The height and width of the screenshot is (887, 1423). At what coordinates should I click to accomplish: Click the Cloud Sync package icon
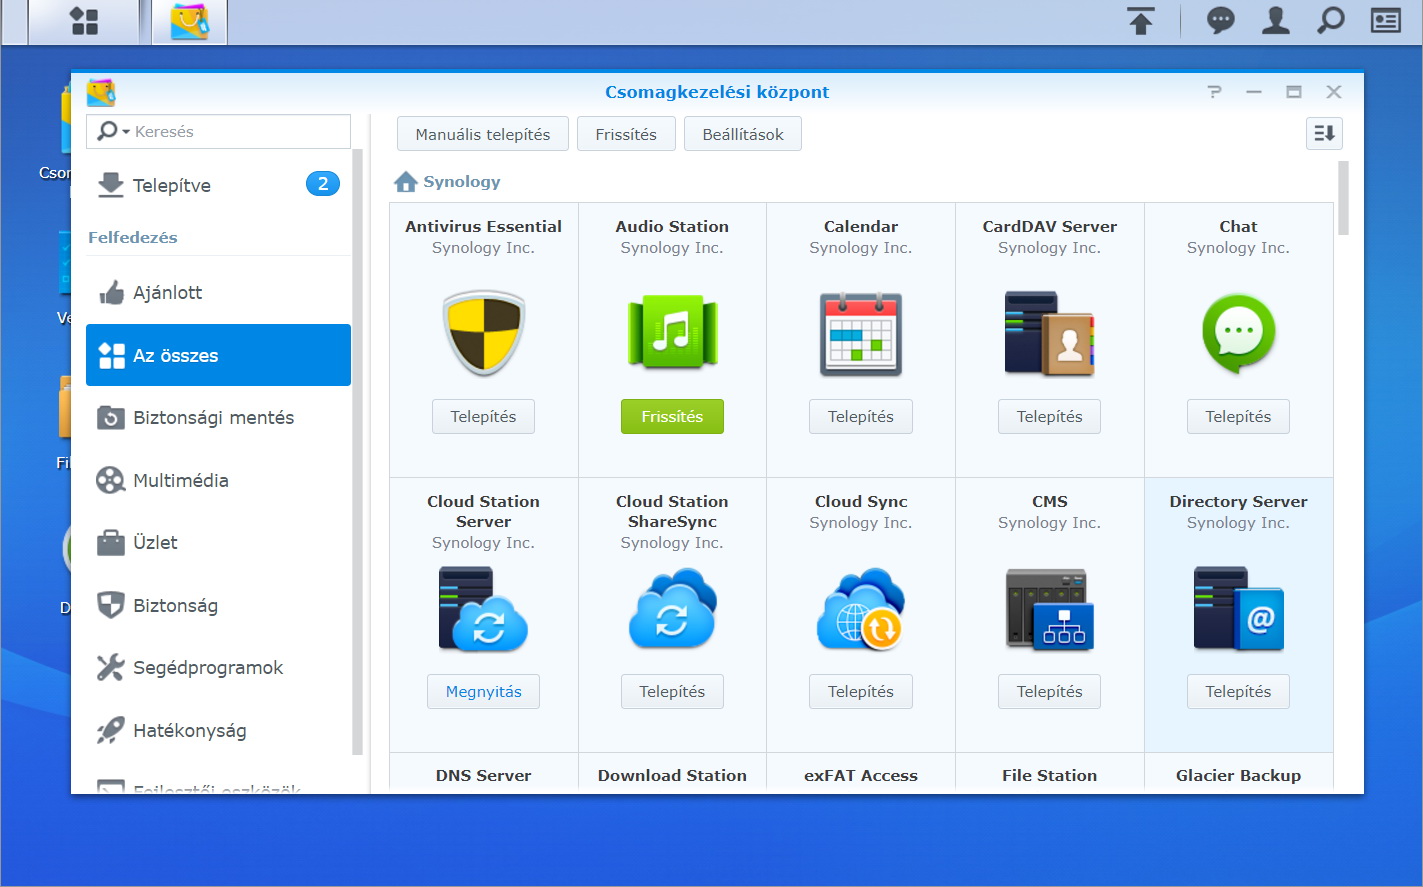point(860,608)
